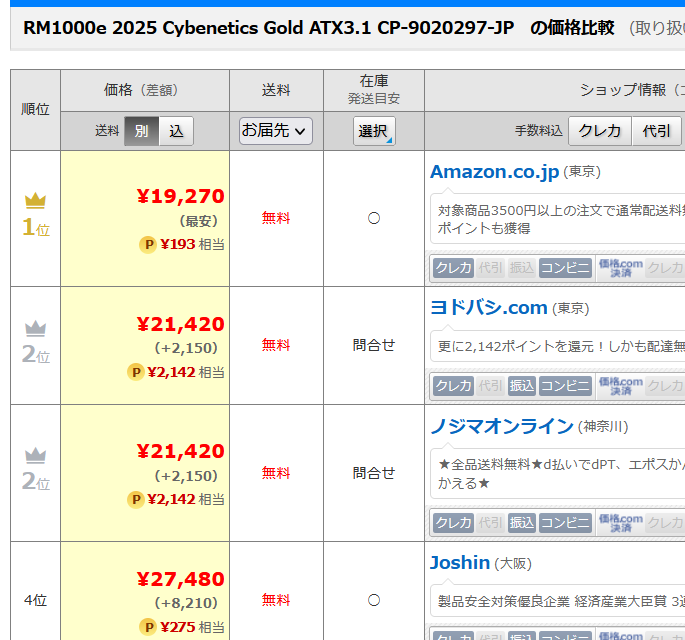Click the クレカ payment badge in ノジマオンライン row
The height and width of the screenshot is (640, 685).
[x=453, y=523]
